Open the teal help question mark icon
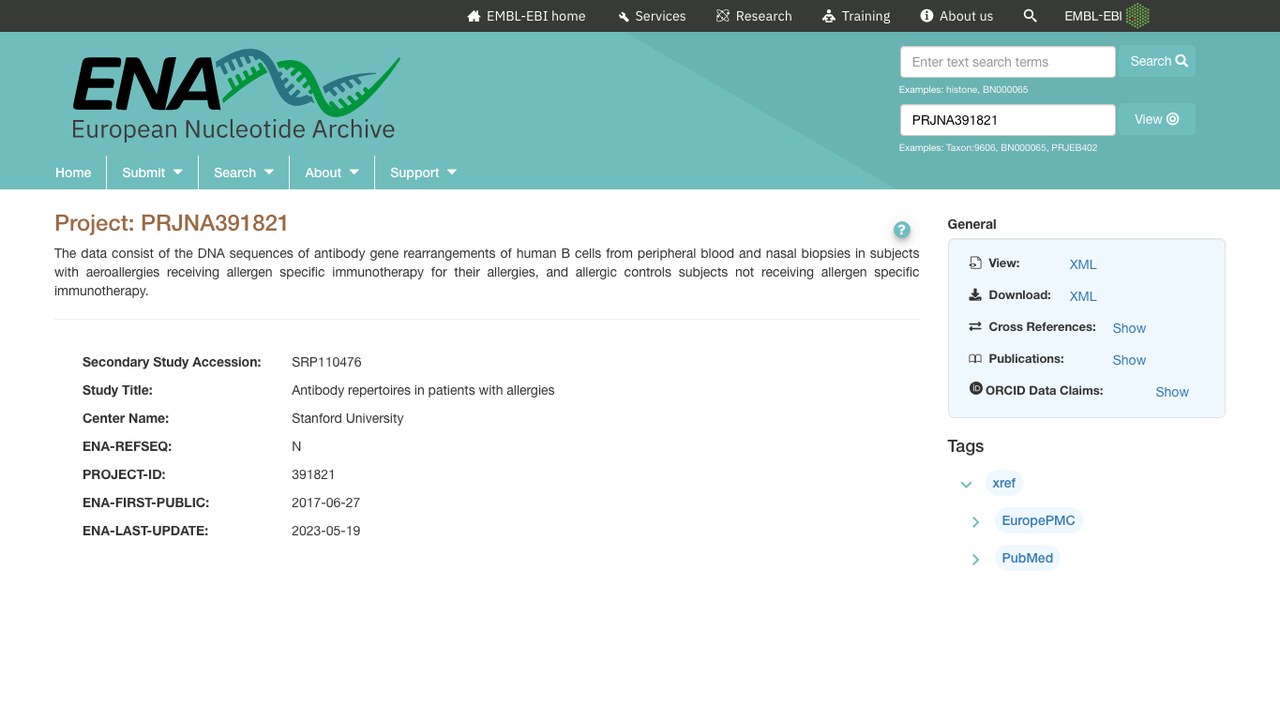 [x=901, y=229]
